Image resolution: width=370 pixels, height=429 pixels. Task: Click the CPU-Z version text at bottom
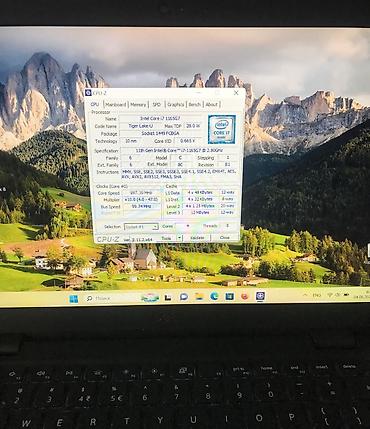coord(138,239)
